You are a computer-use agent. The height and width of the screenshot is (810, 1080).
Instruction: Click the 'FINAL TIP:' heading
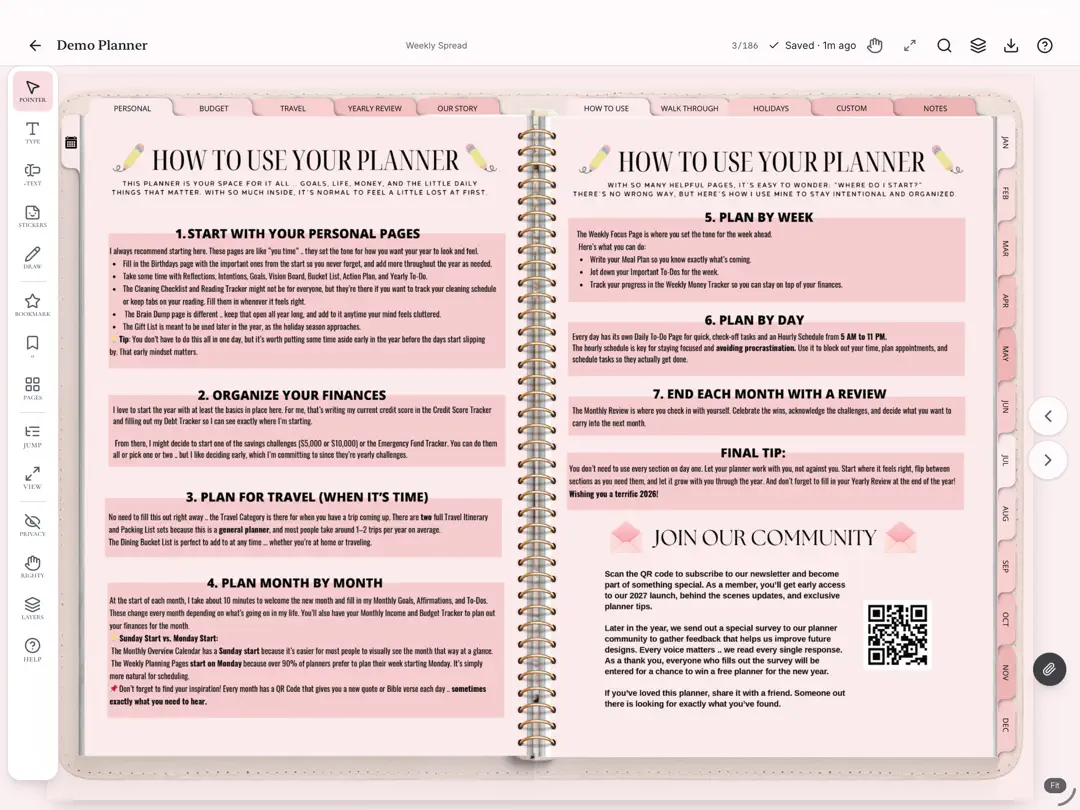click(x=753, y=453)
